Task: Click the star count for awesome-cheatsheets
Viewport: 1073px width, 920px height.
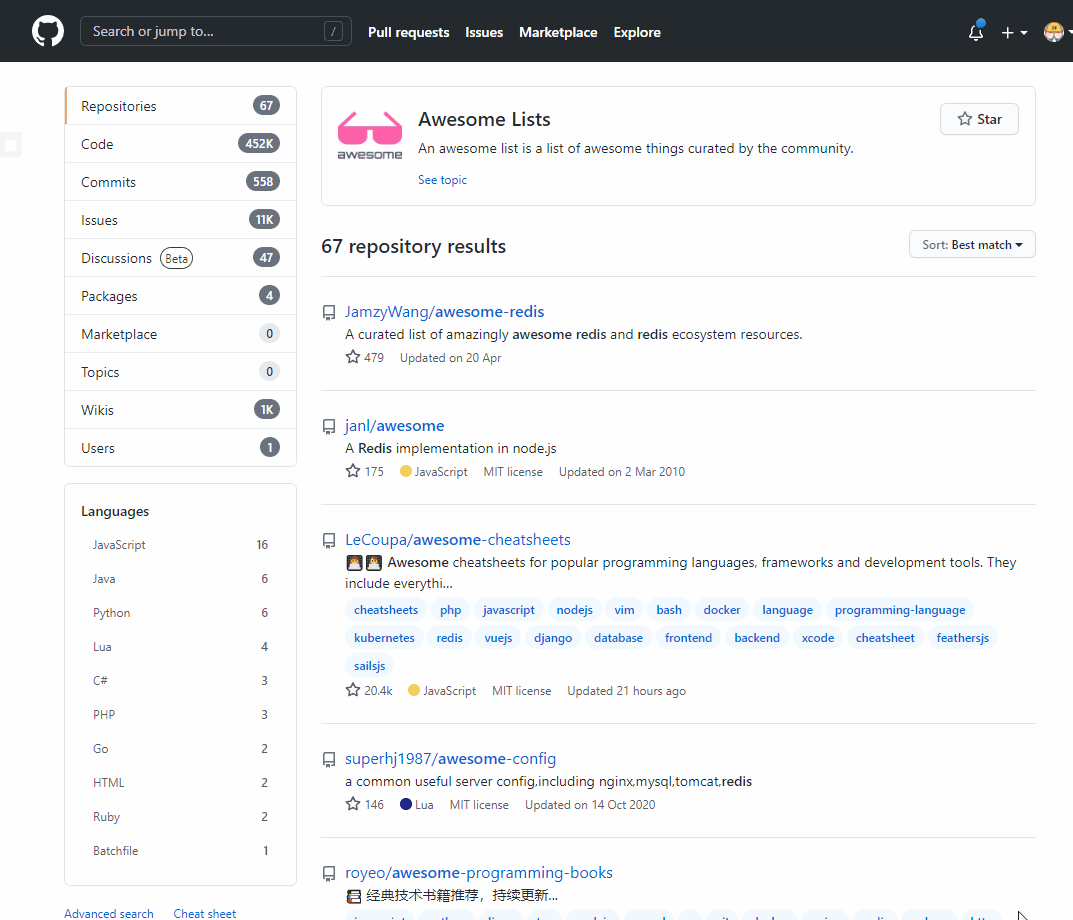Action: click(377, 691)
